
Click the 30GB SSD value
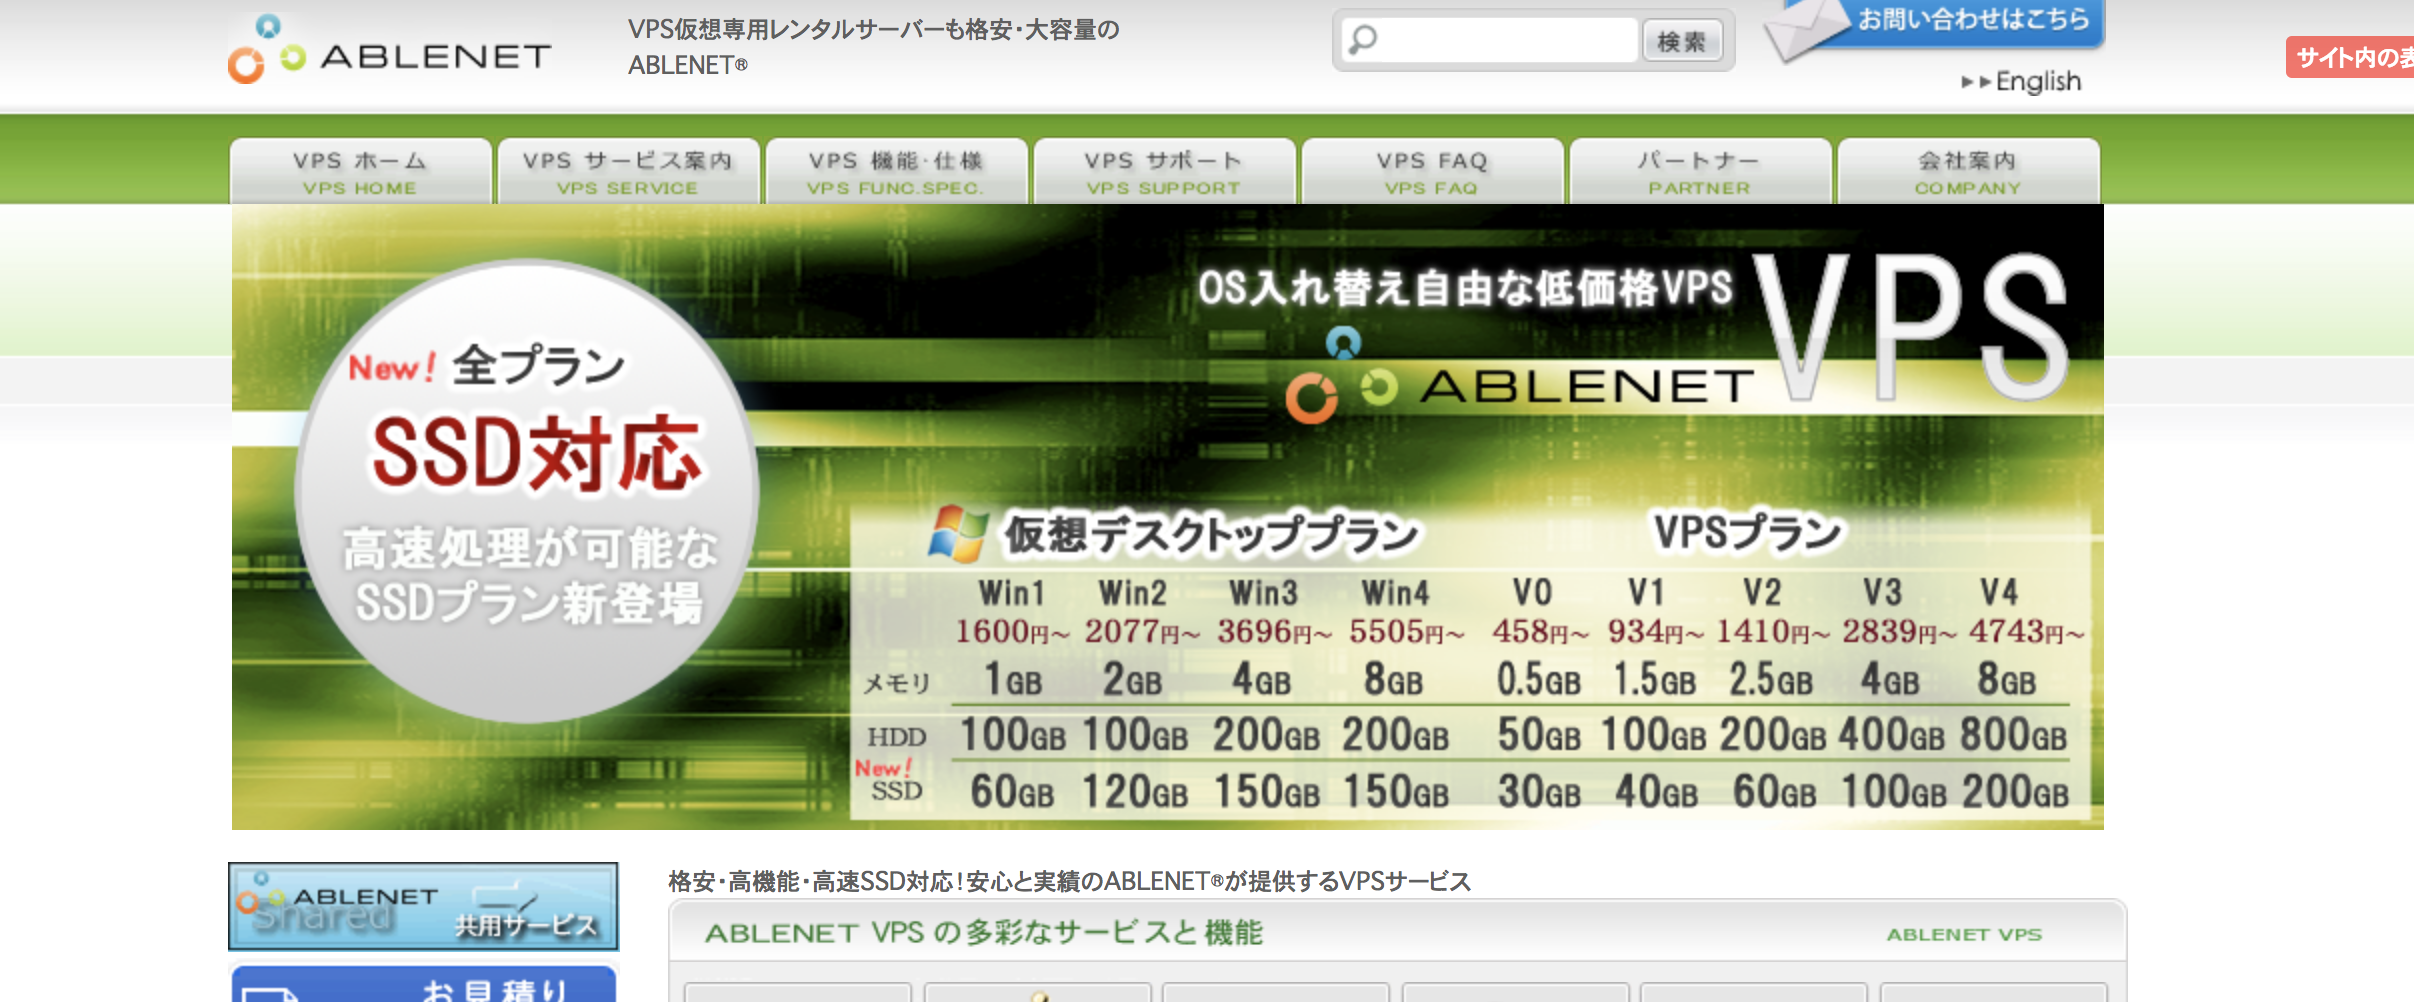point(1538,792)
